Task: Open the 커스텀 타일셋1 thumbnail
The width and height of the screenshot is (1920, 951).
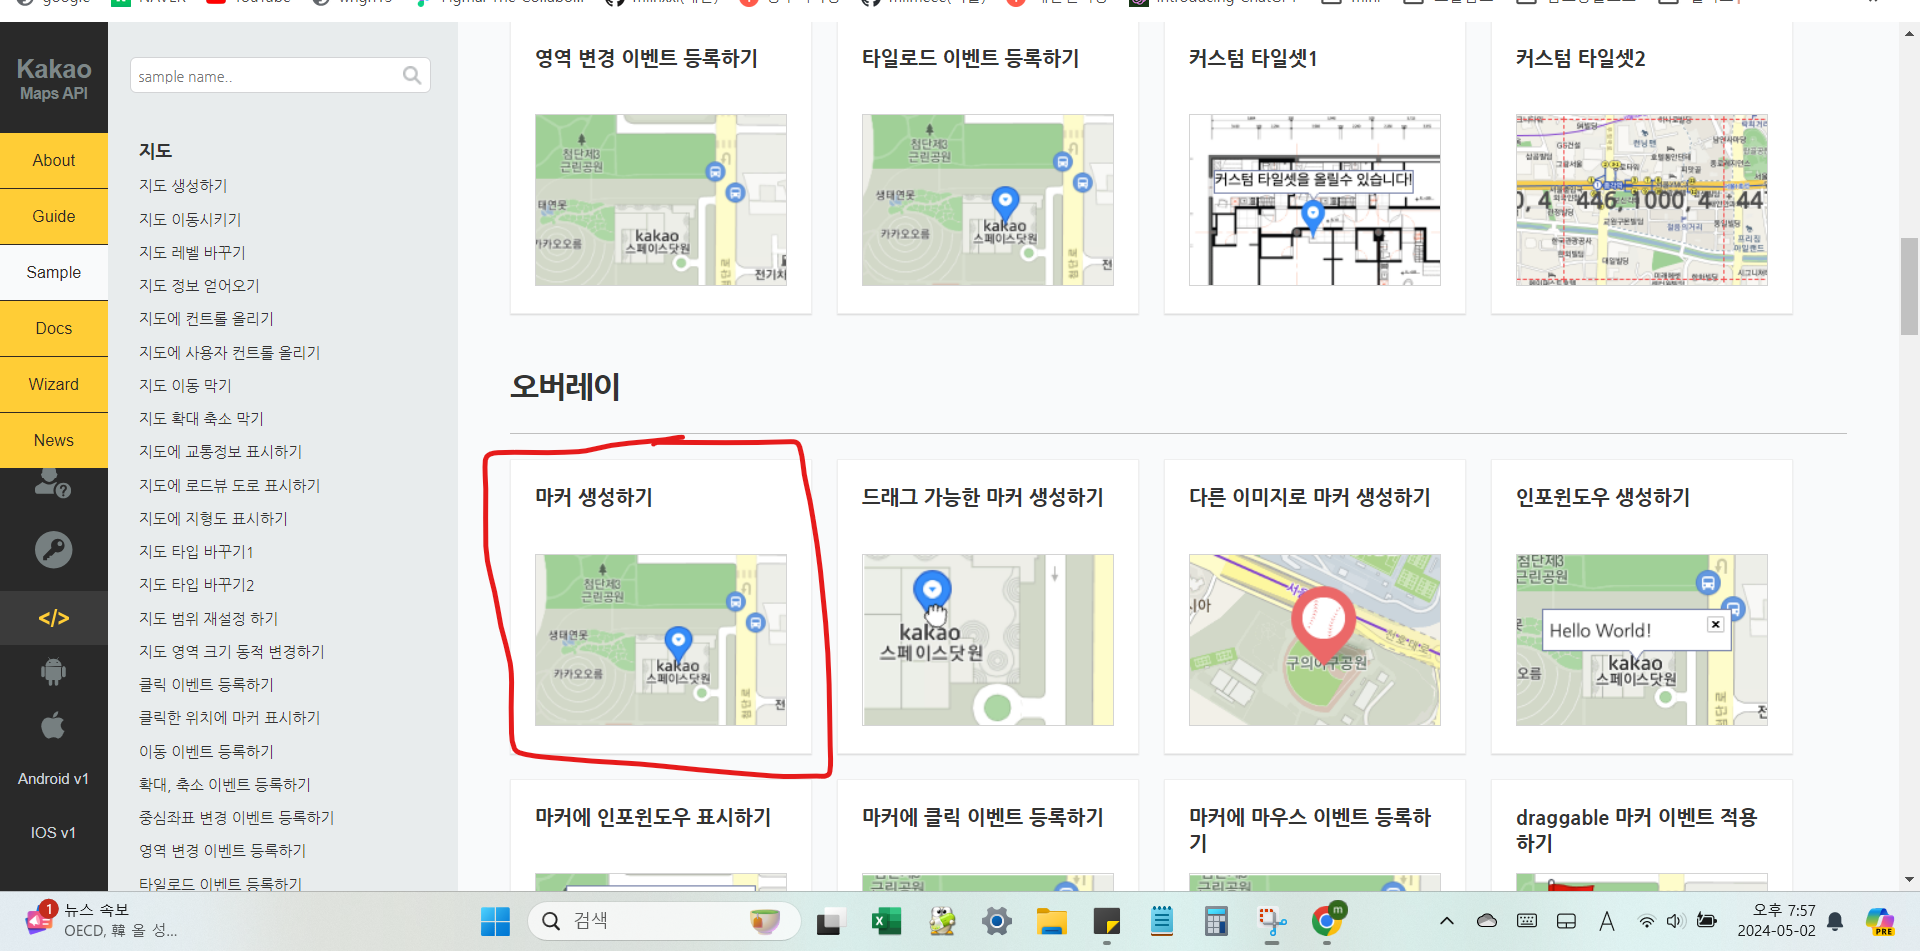Action: click(x=1315, y=200)
